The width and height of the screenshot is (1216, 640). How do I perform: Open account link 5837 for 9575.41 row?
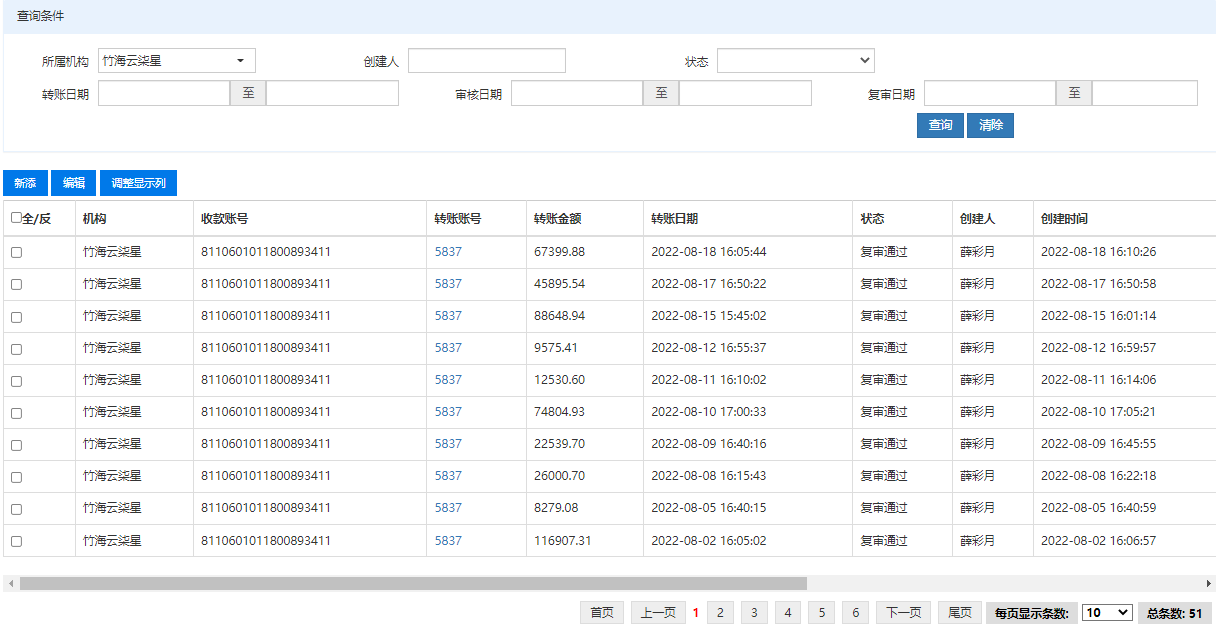click(448, 348)
